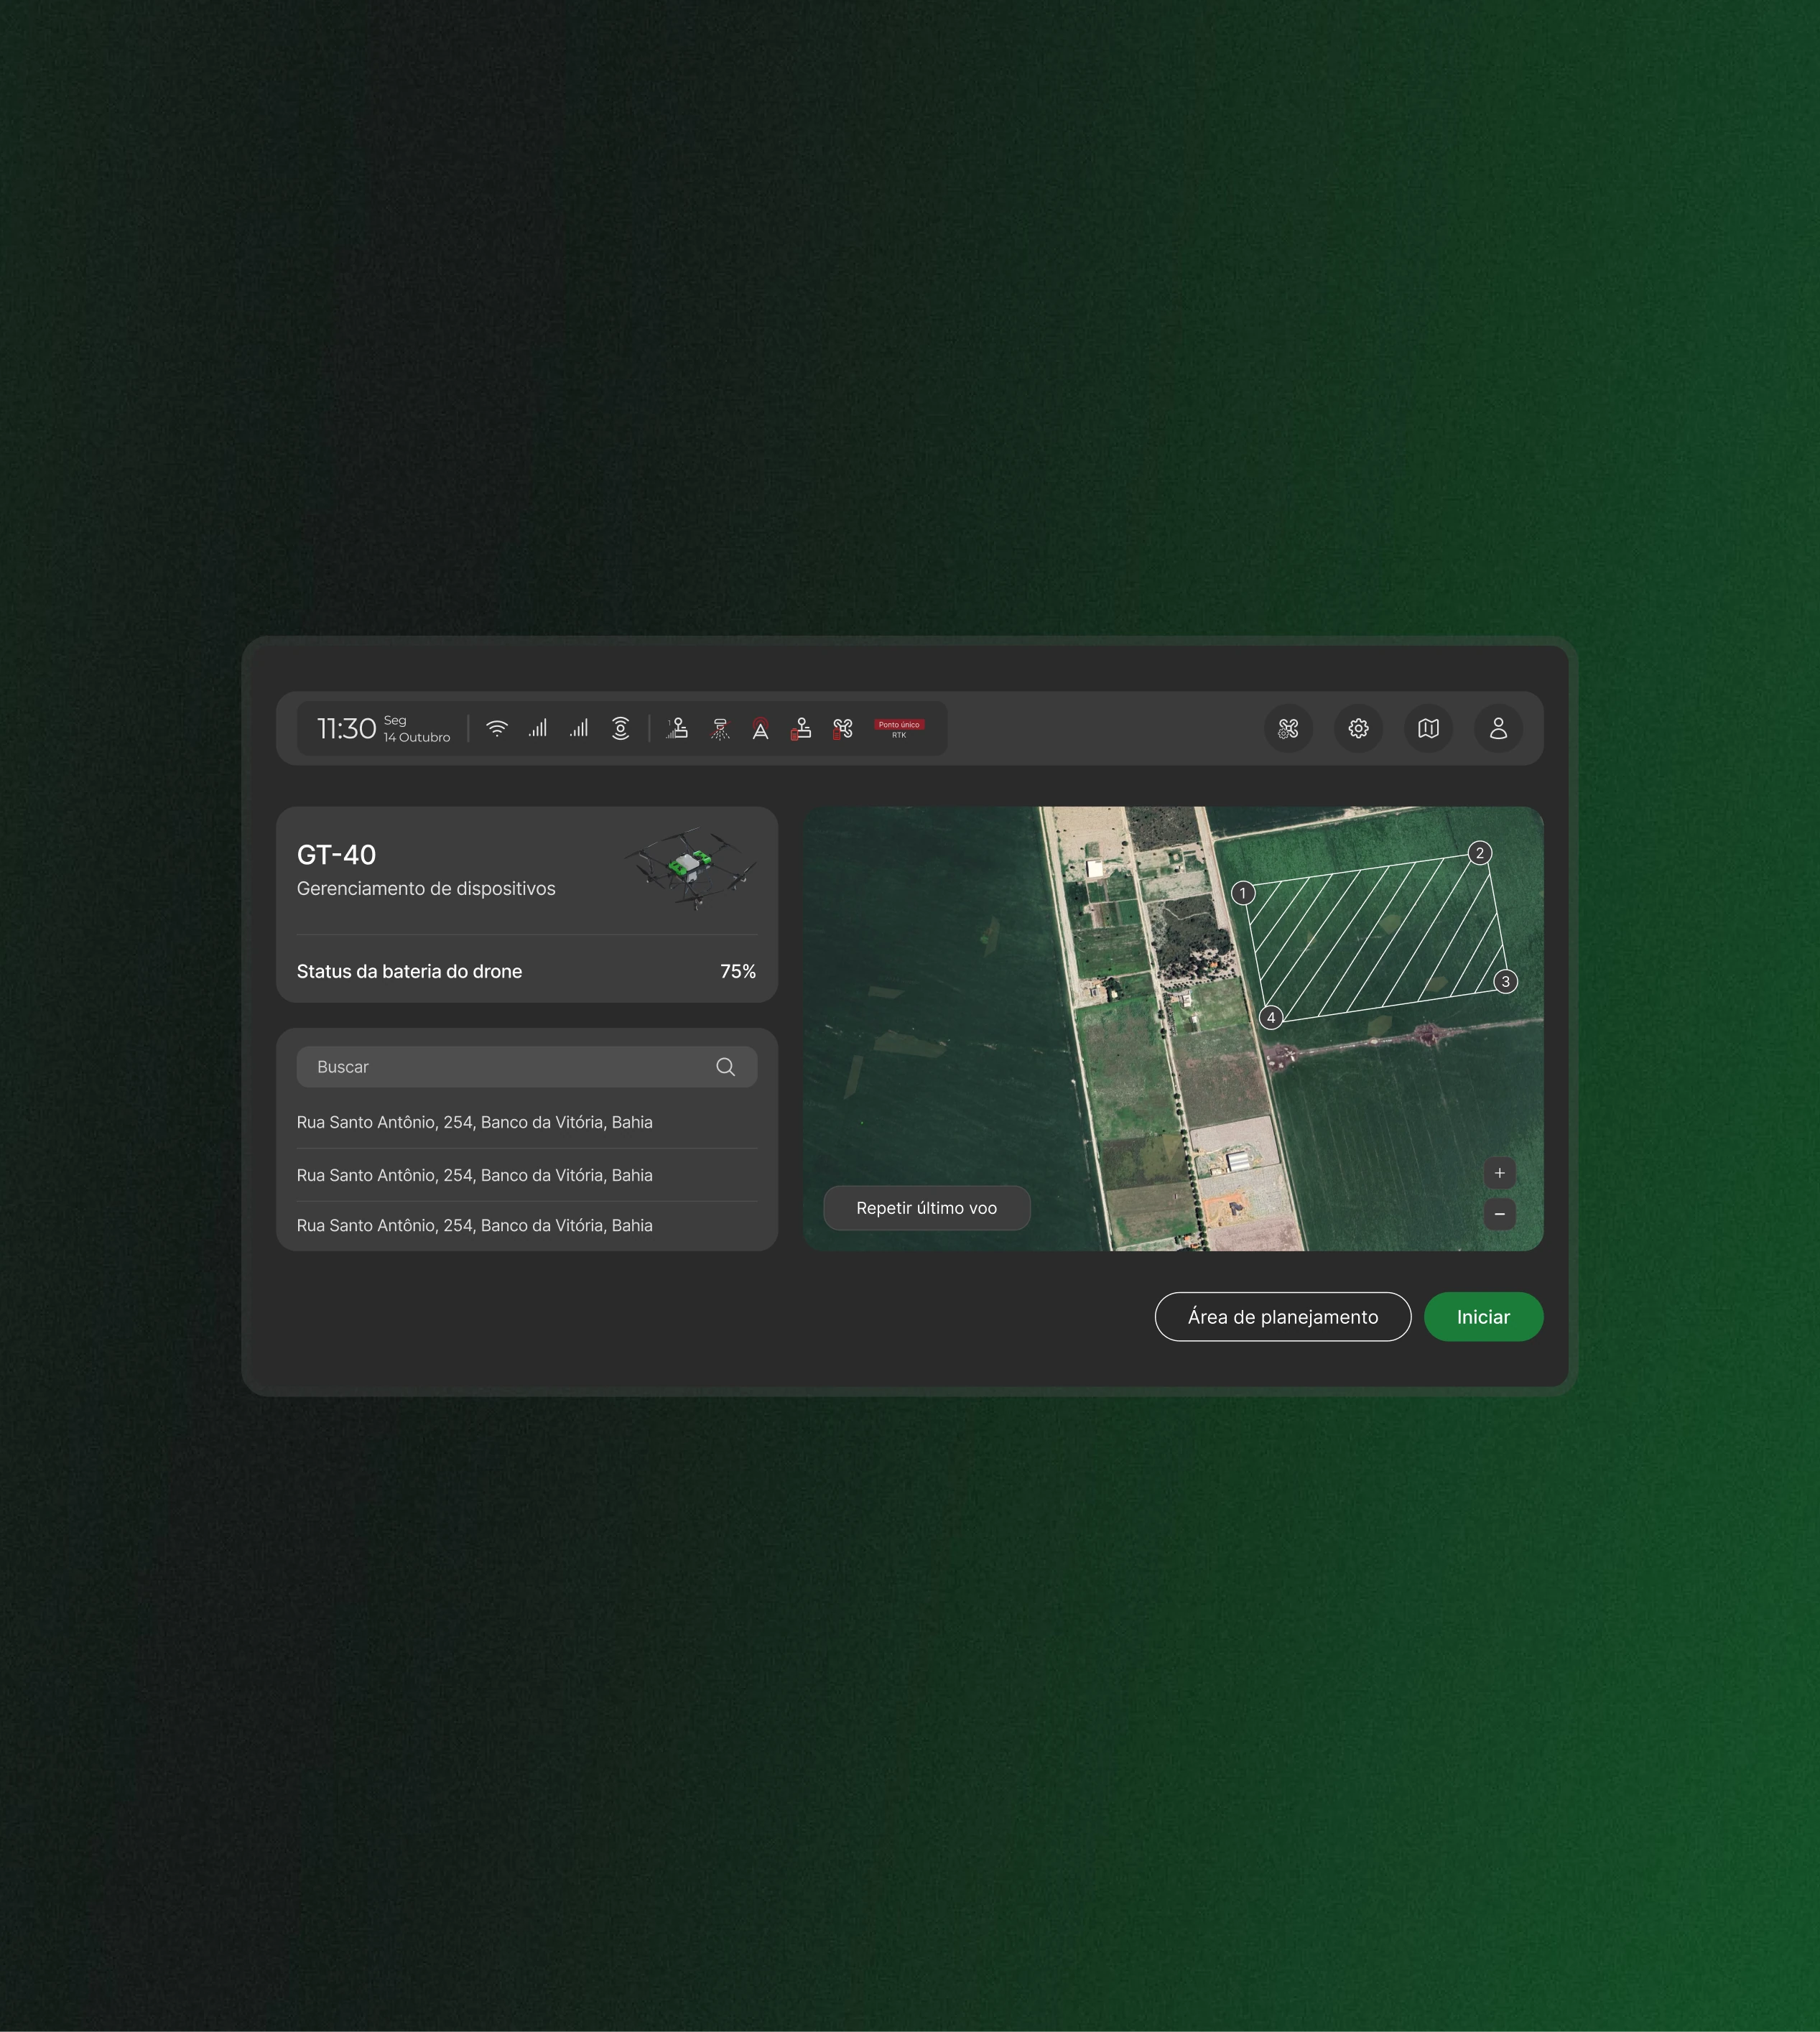Select waypoint marker 1 on the map
The image size is (1820, 2032).
(1243, 893)
